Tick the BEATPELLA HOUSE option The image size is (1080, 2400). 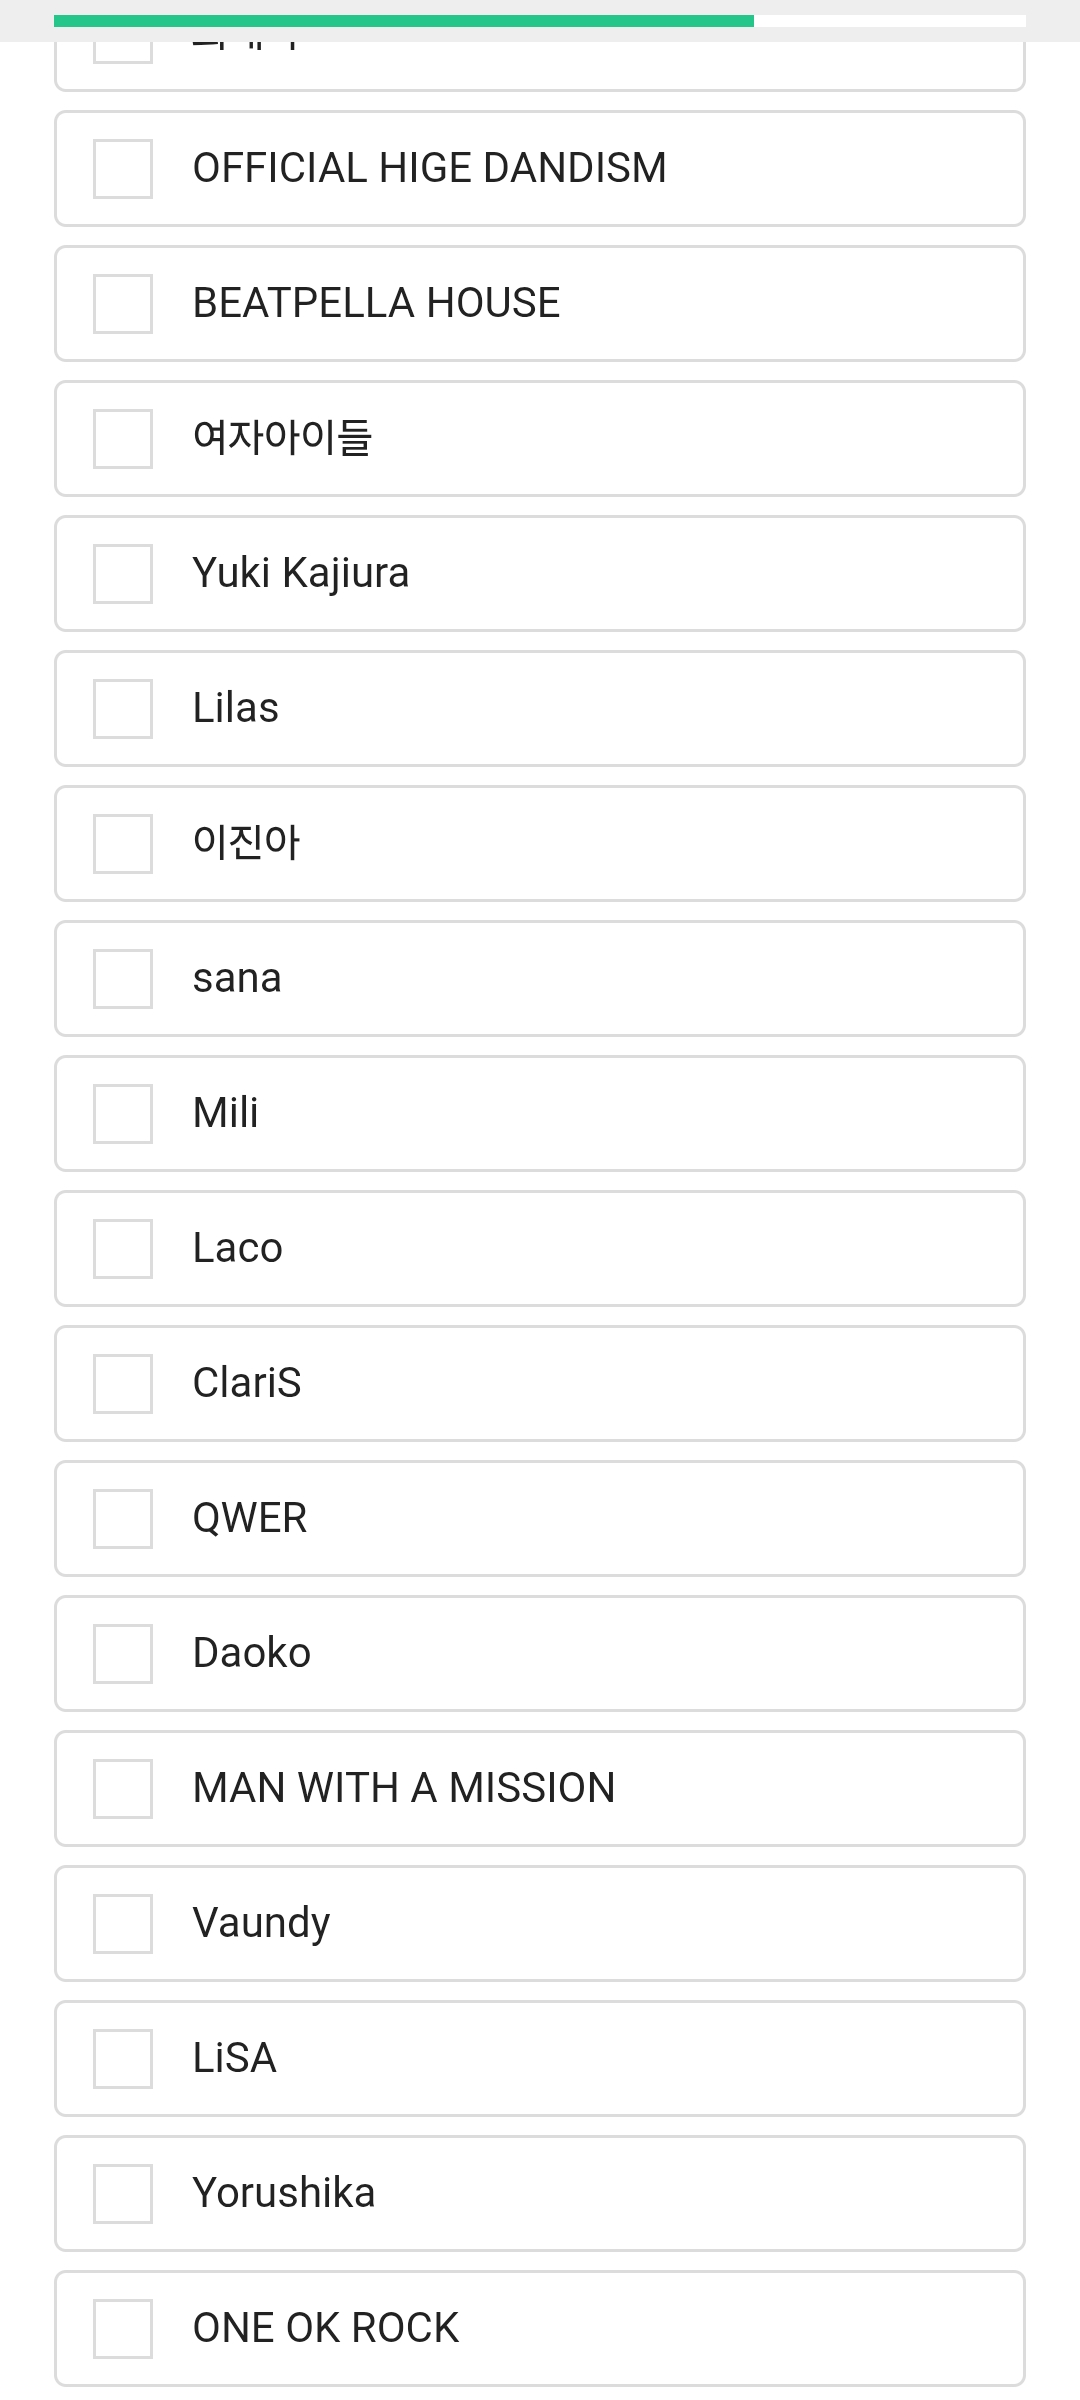[123, 304]
